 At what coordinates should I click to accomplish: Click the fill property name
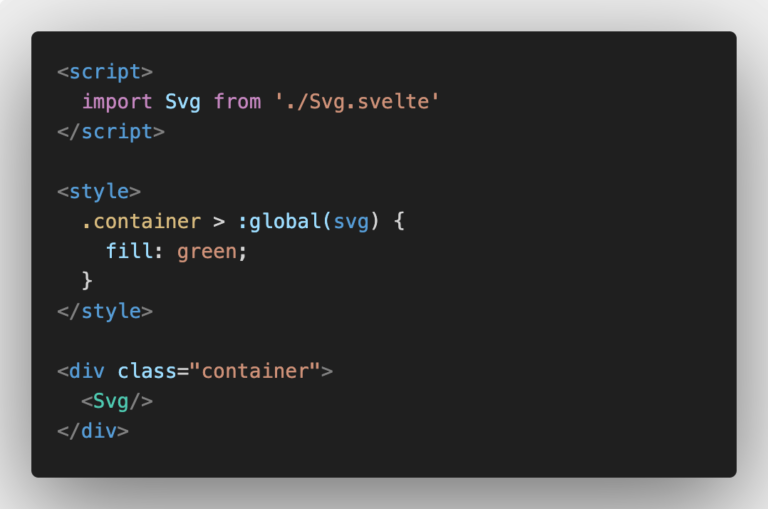click(x=134, y=251)
